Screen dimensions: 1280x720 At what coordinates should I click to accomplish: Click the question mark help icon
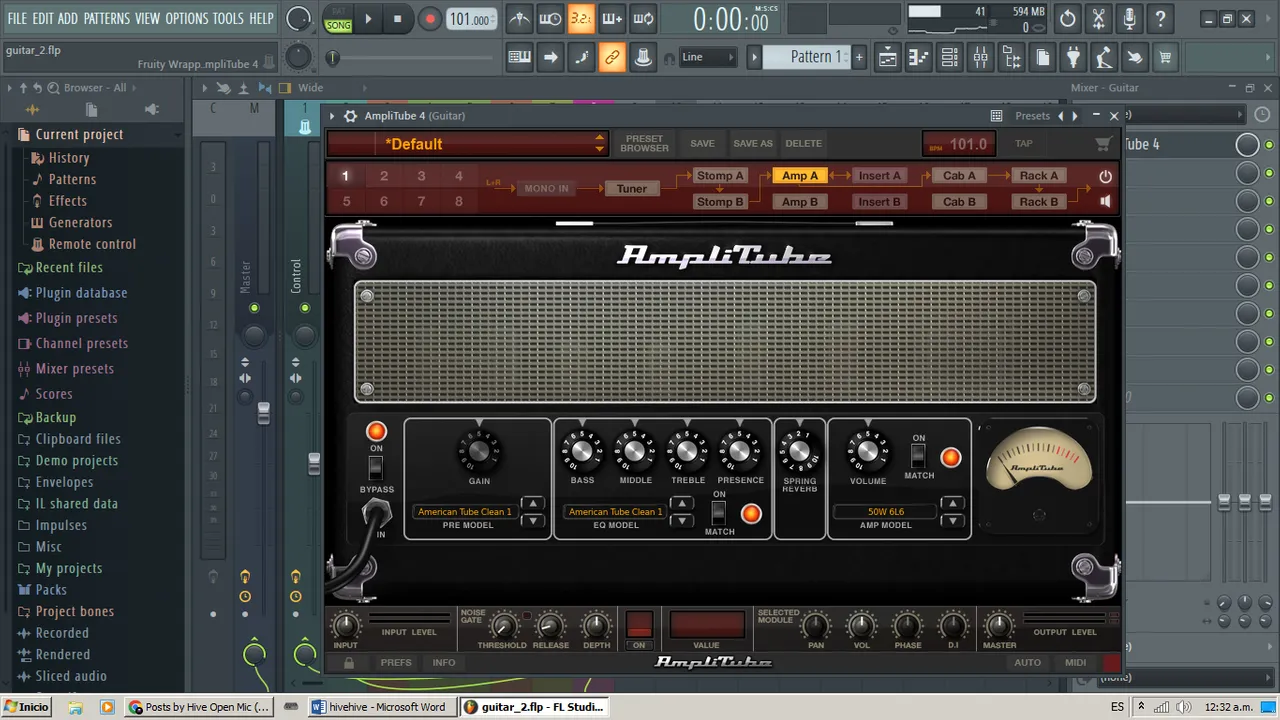click(x=1160, y=19)
